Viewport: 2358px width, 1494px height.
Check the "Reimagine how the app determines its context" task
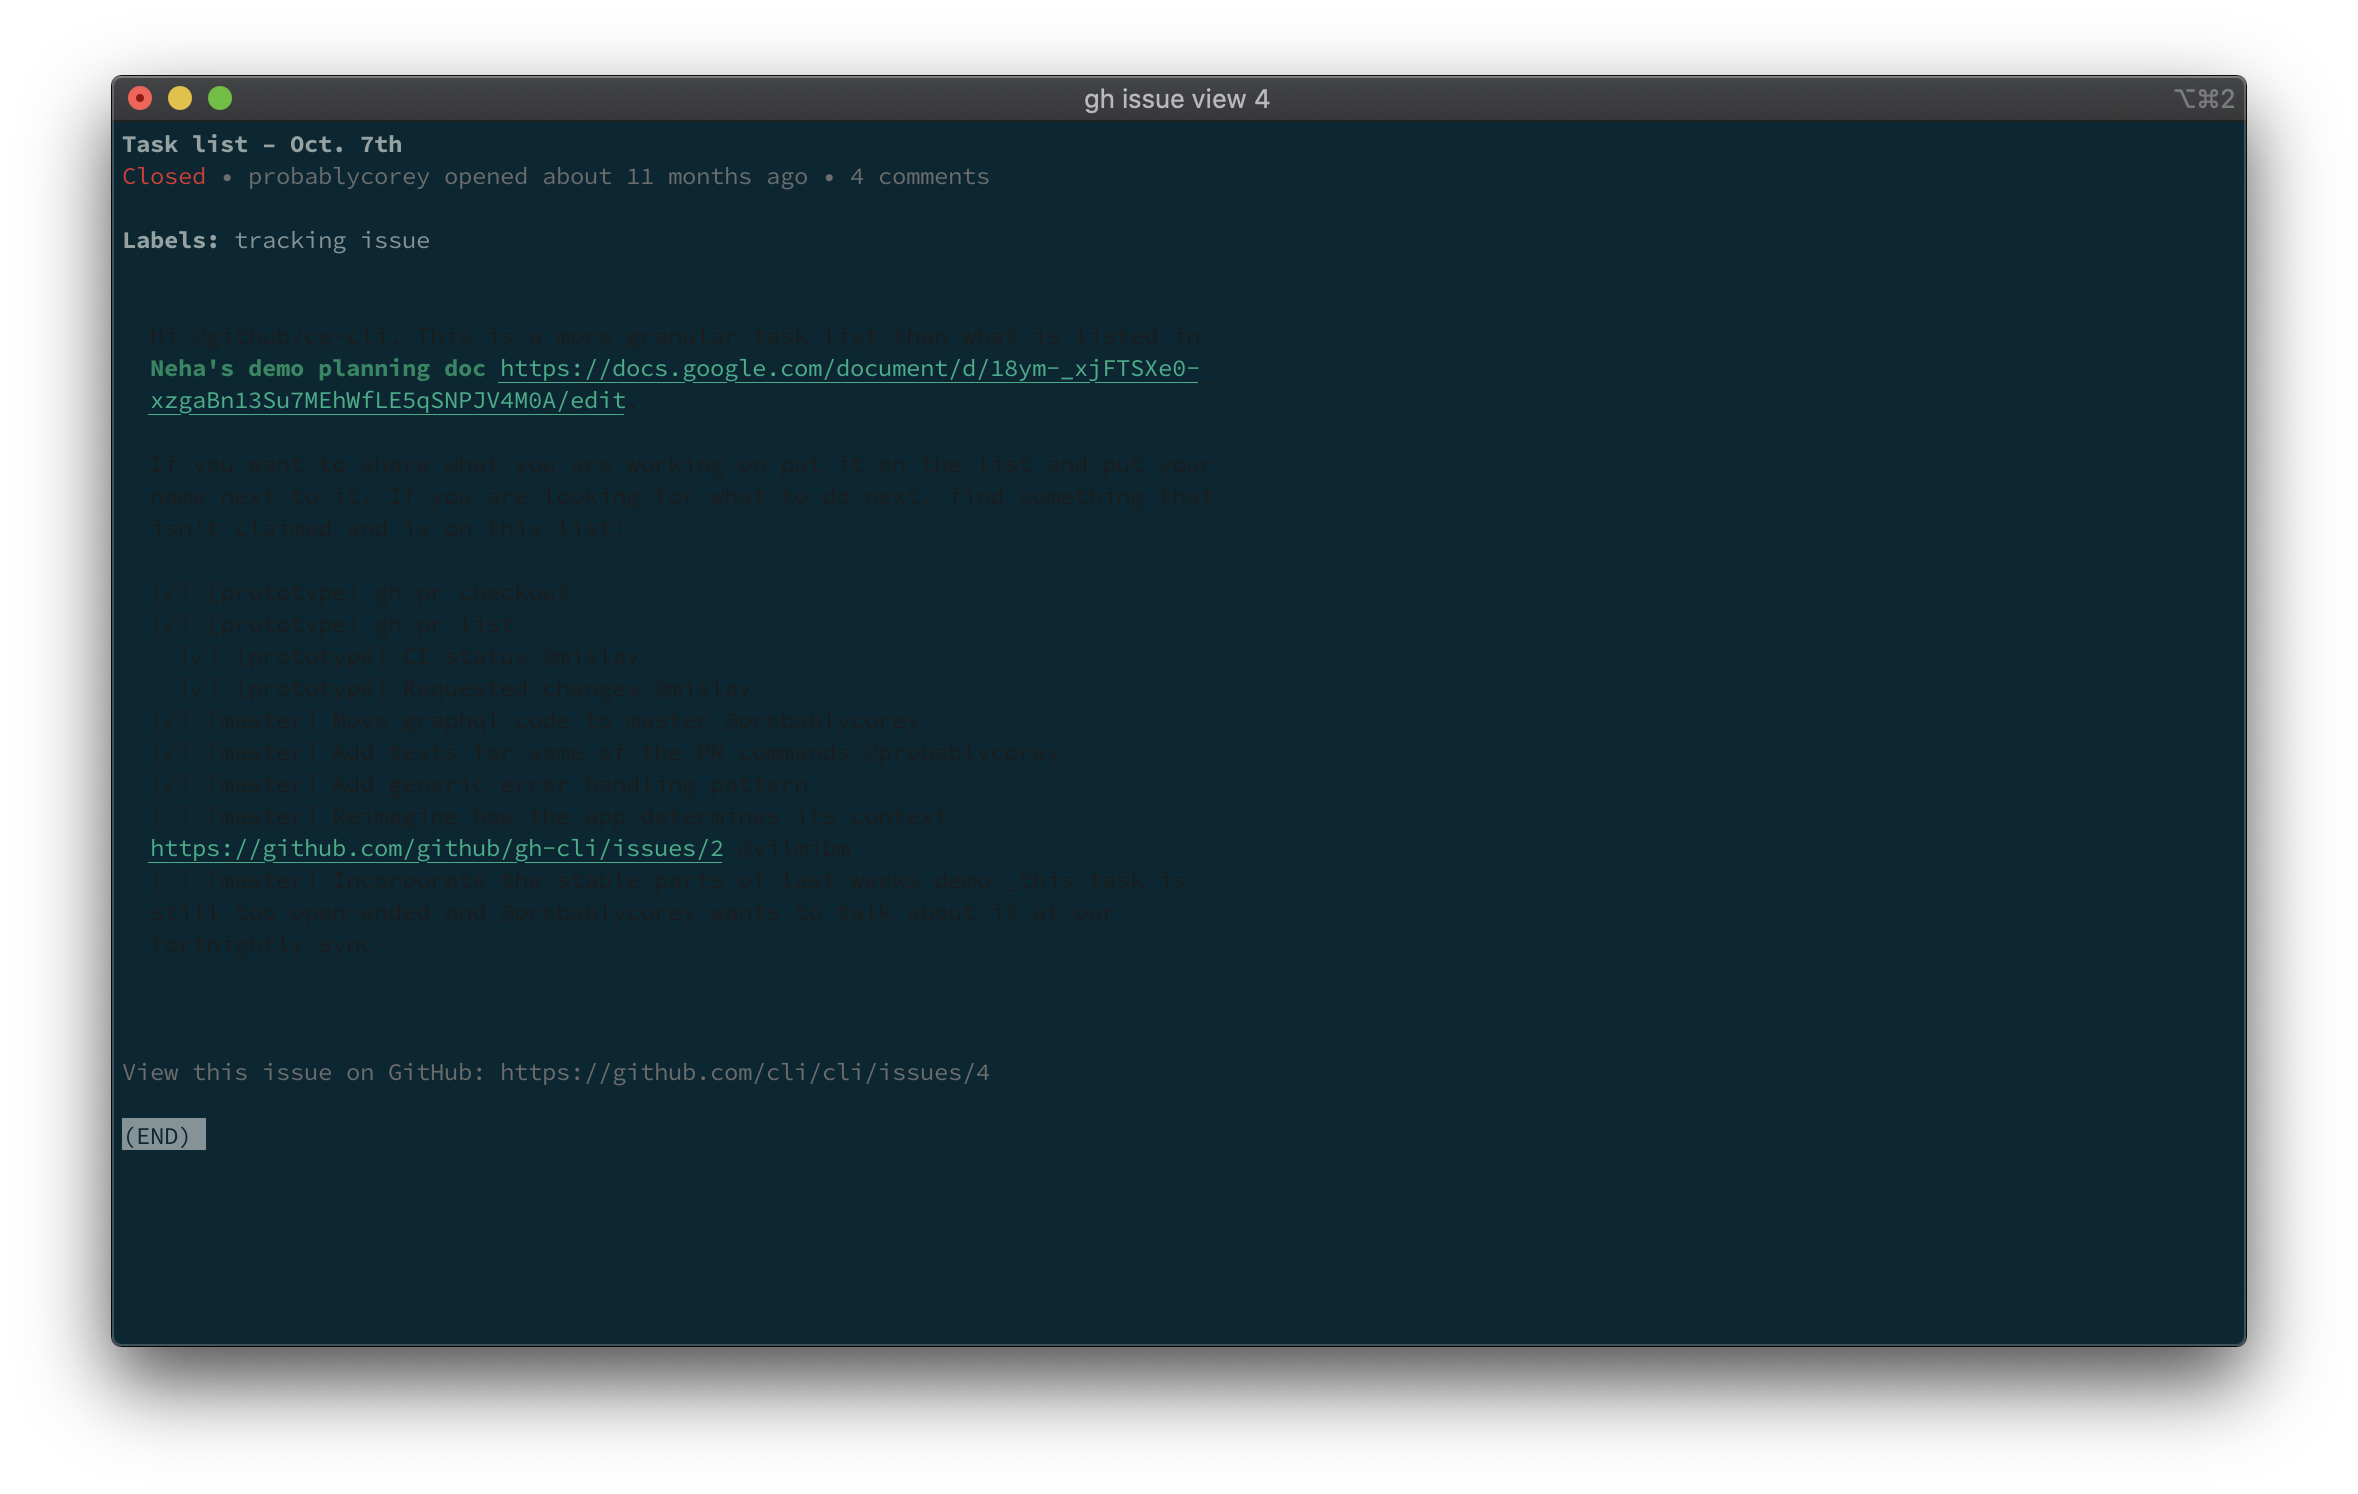172,815
